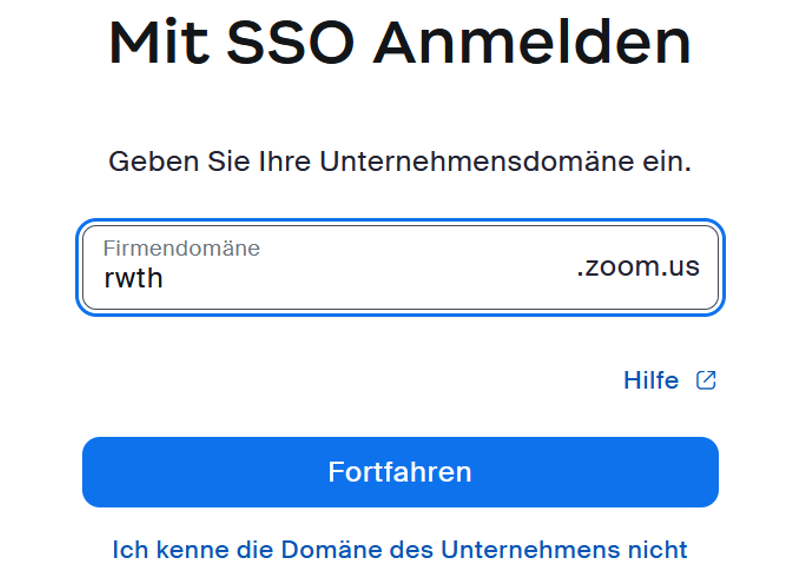Click 'Geben Sie Ihre Unternehmensdomäne ein.' text
790x562 pixels.
400,162
